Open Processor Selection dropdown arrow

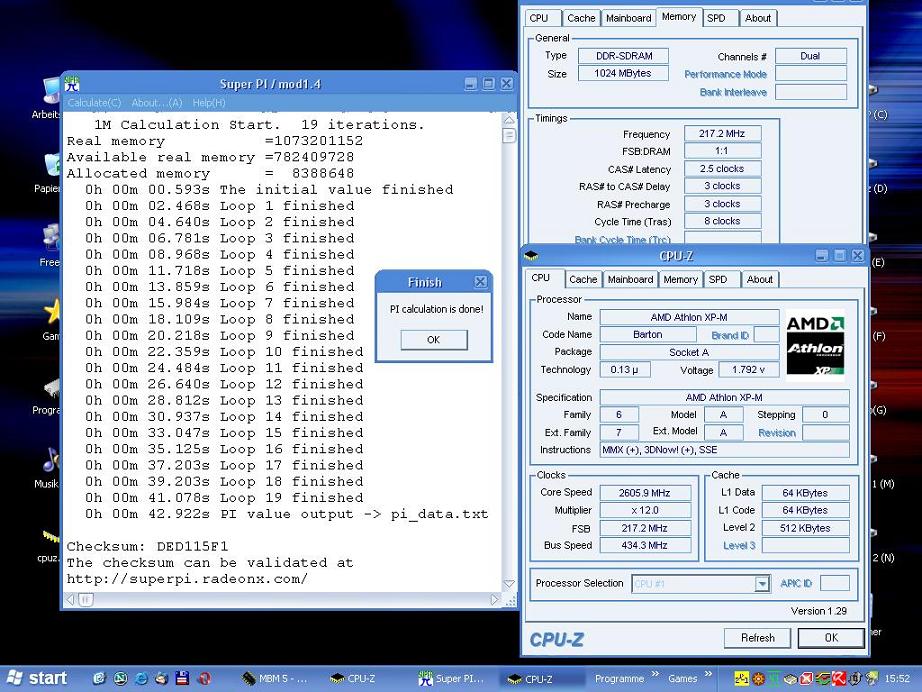[762, 584]
